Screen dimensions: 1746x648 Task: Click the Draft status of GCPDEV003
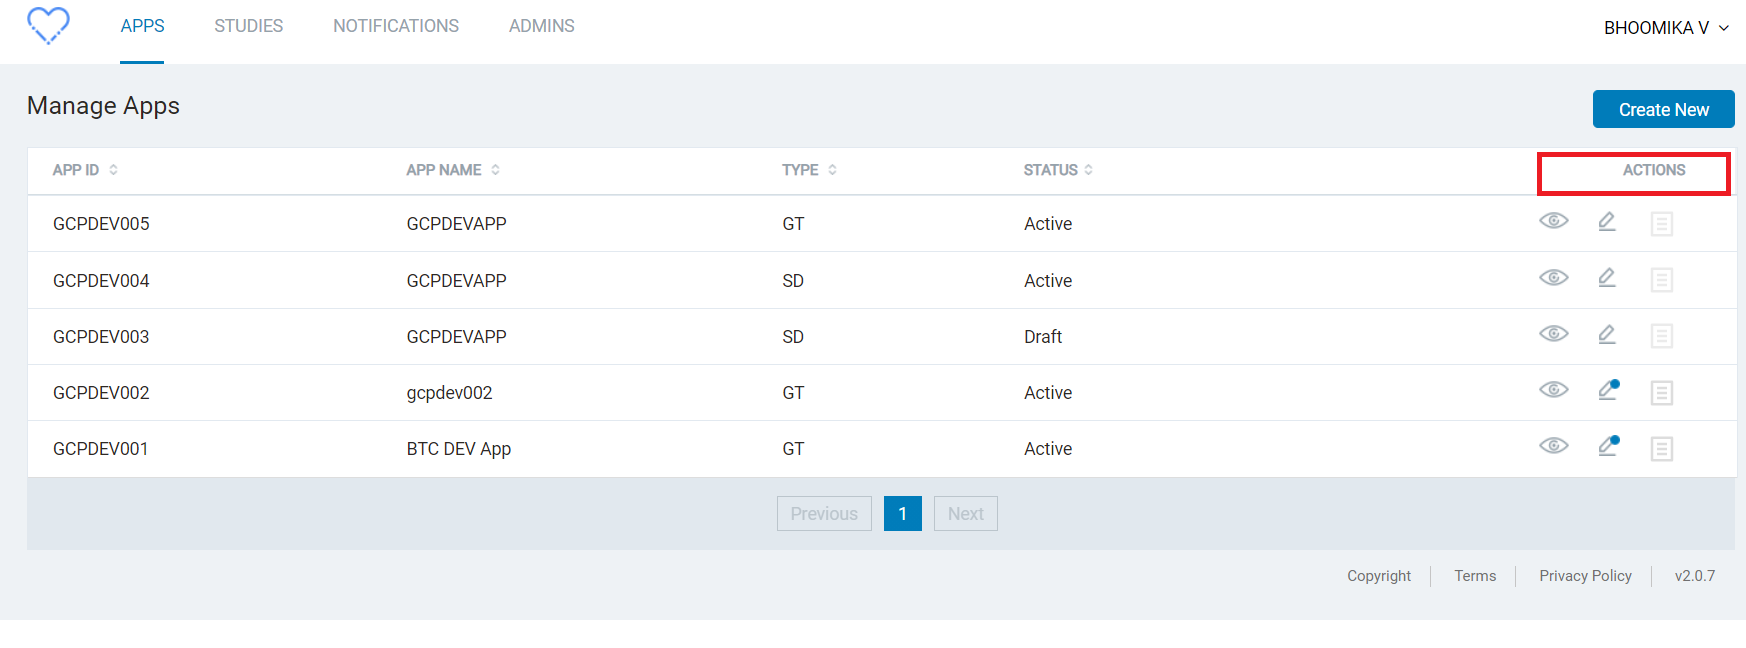(1042, 337)
